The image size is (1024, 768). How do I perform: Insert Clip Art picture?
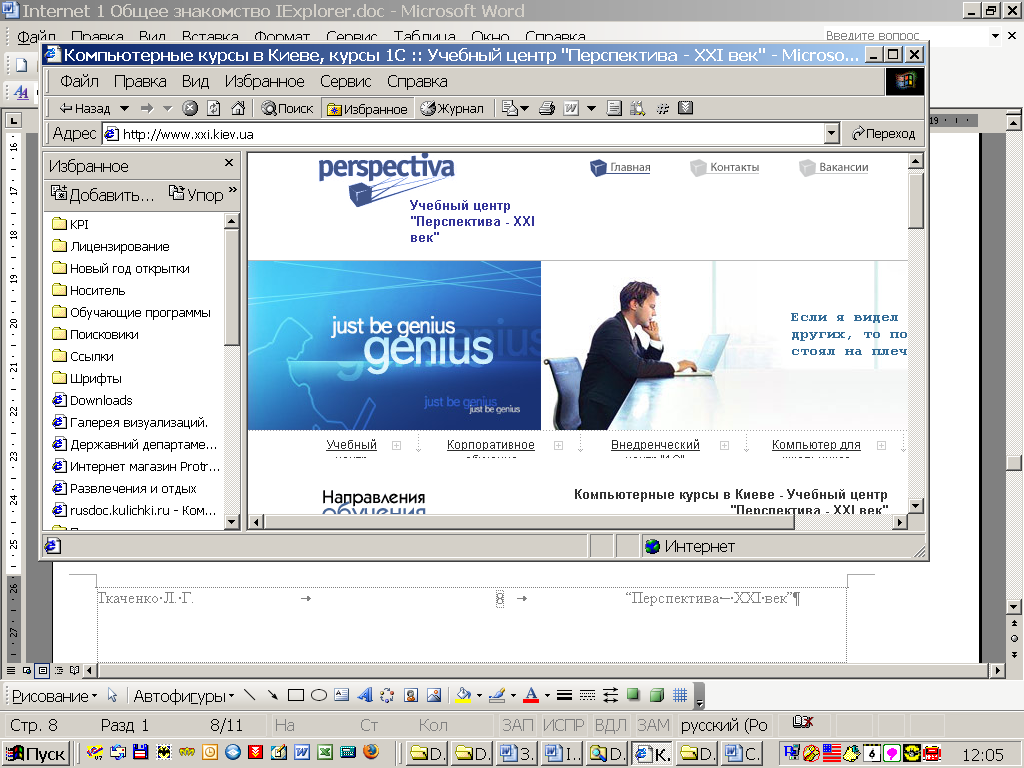click(x=411, y=696)
